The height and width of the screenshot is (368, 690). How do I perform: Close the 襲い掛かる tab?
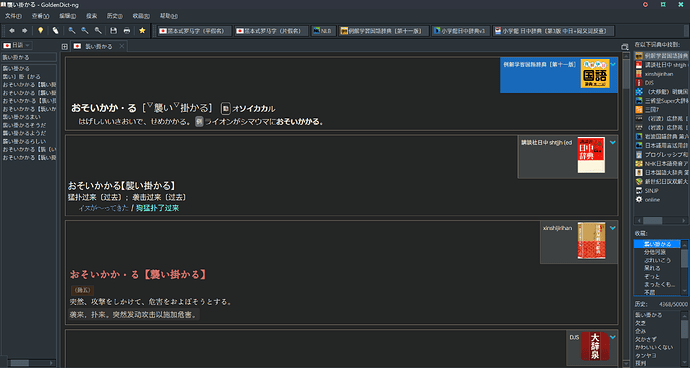(122, 46)
